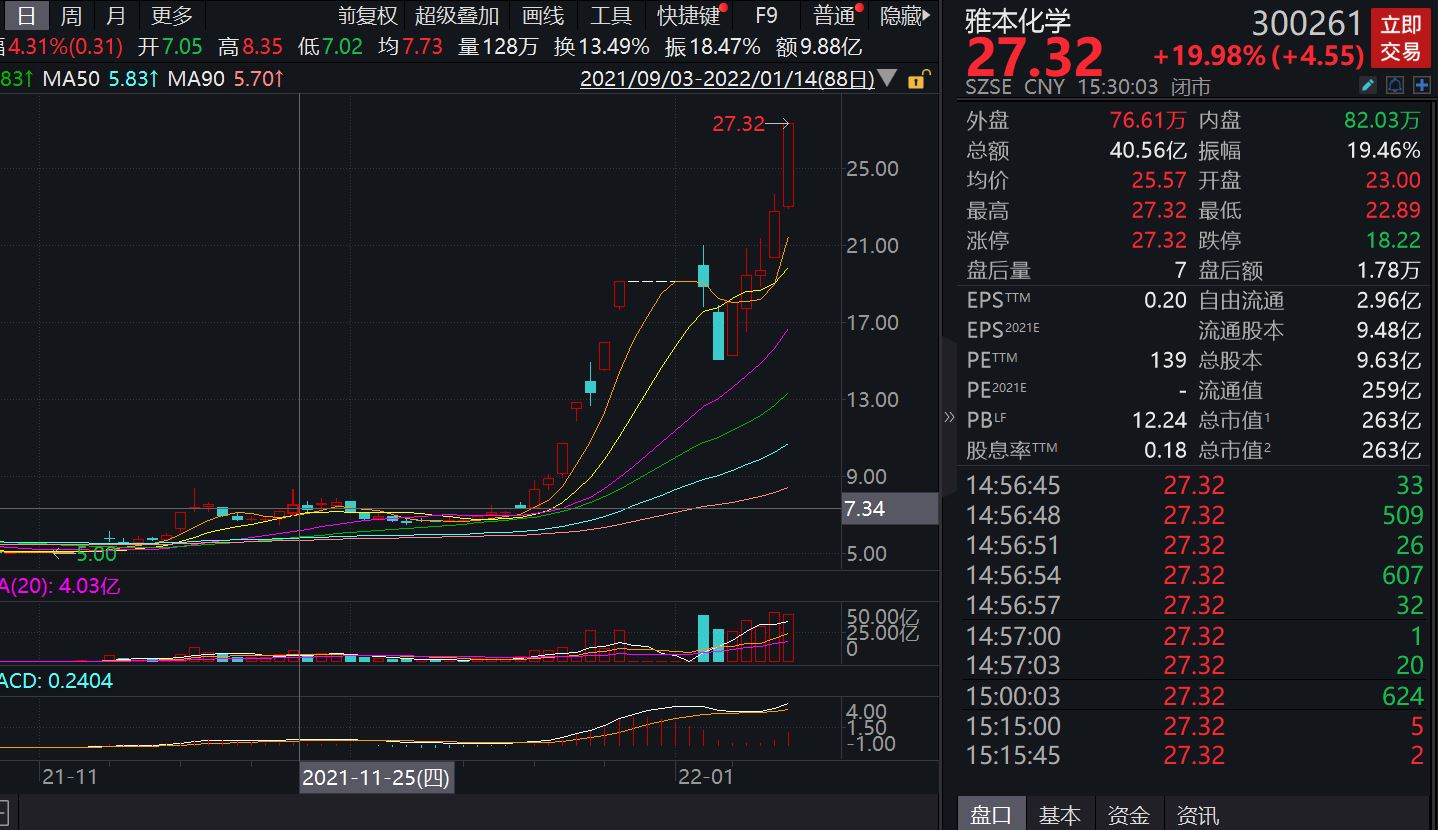Click the date range 2021/09/03-2022/01/14 link
The image size is (1438, 830).
point(727,79)
